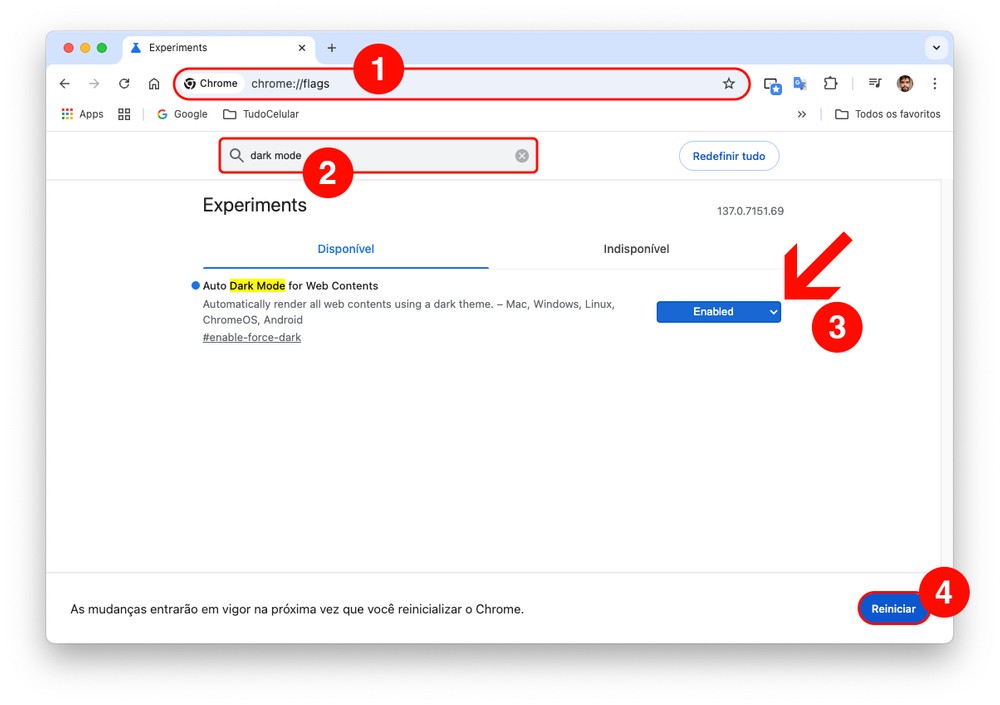Switch to the Indisponível tab
This screenshot has height=705, width=1000.
pyautogui.click(x=636, y=249)
